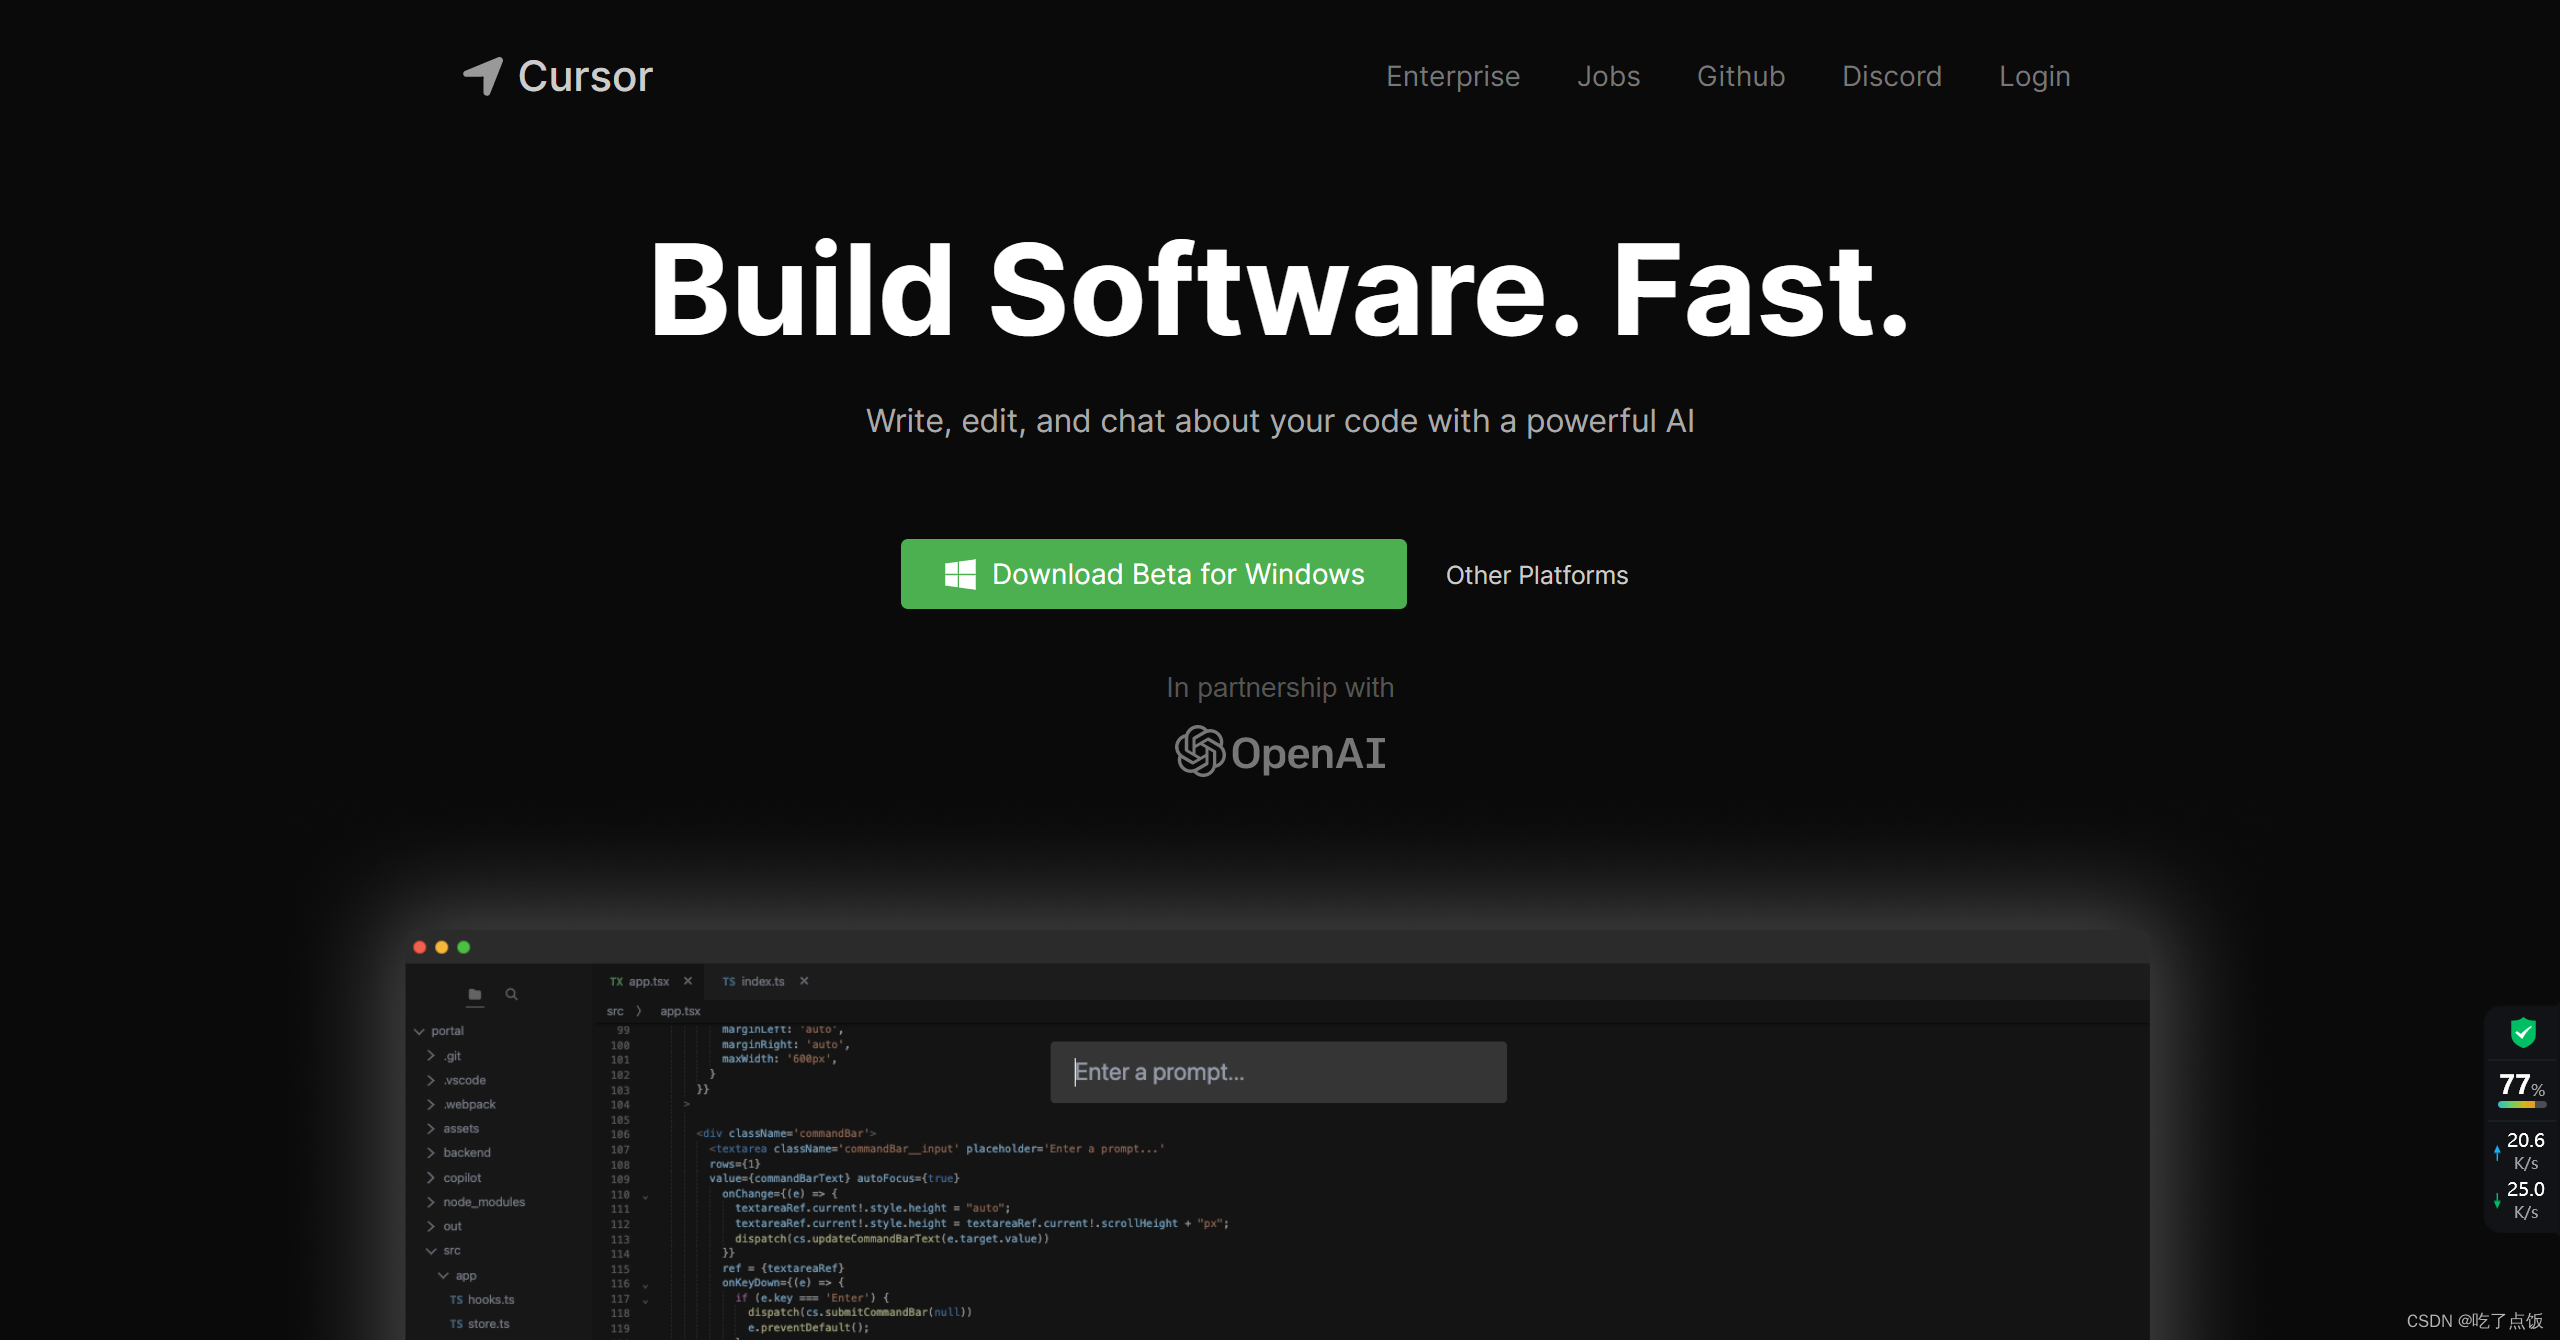Click Download Beta for Windows button

tap(1153, 574)
